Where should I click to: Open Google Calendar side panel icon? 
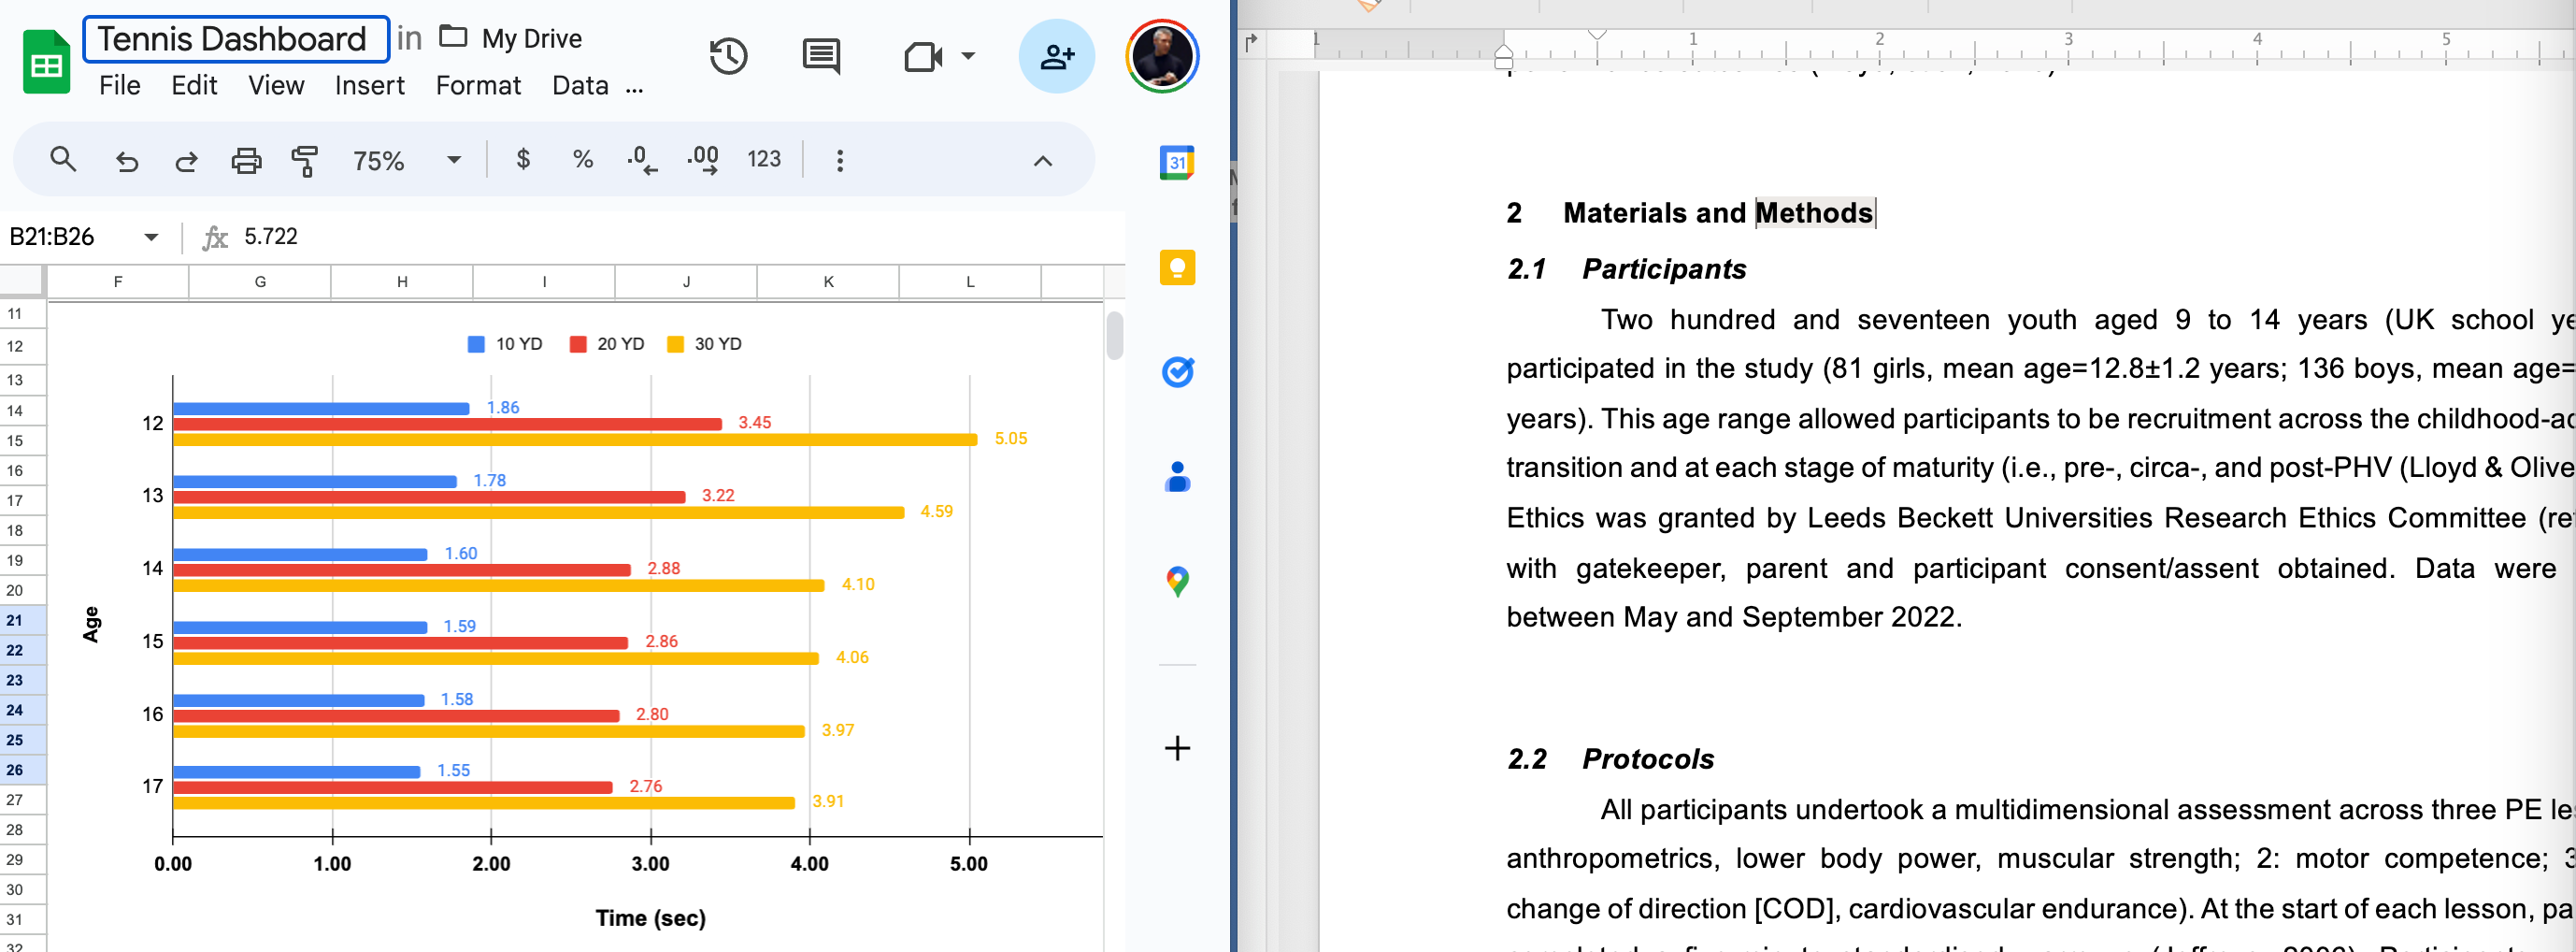tap(1177, 162)
